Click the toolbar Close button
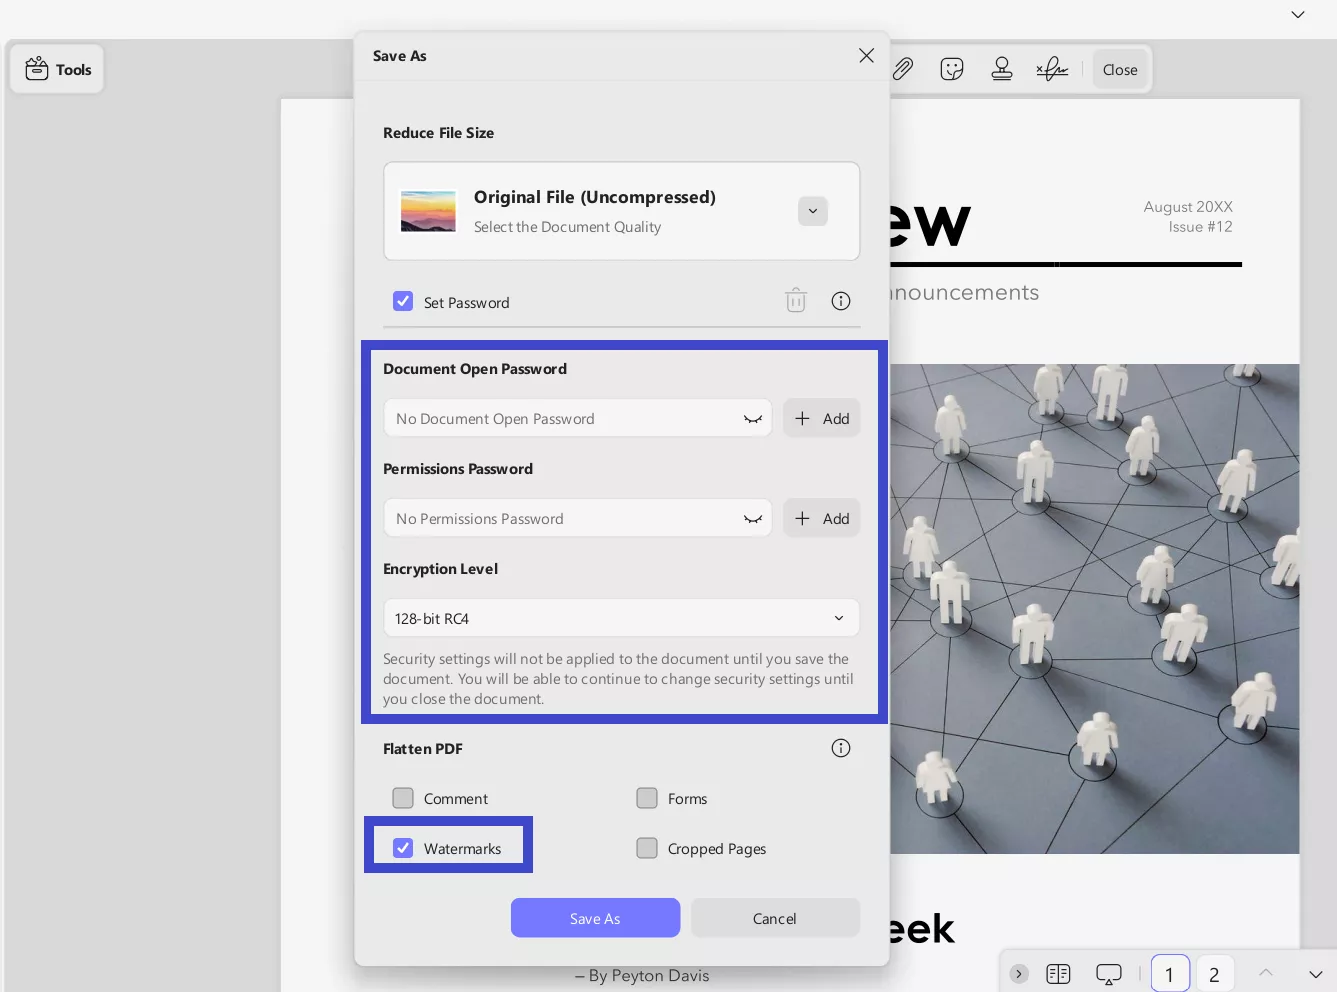Screen dimensions: 1337x992 [x=1120, y=69]
